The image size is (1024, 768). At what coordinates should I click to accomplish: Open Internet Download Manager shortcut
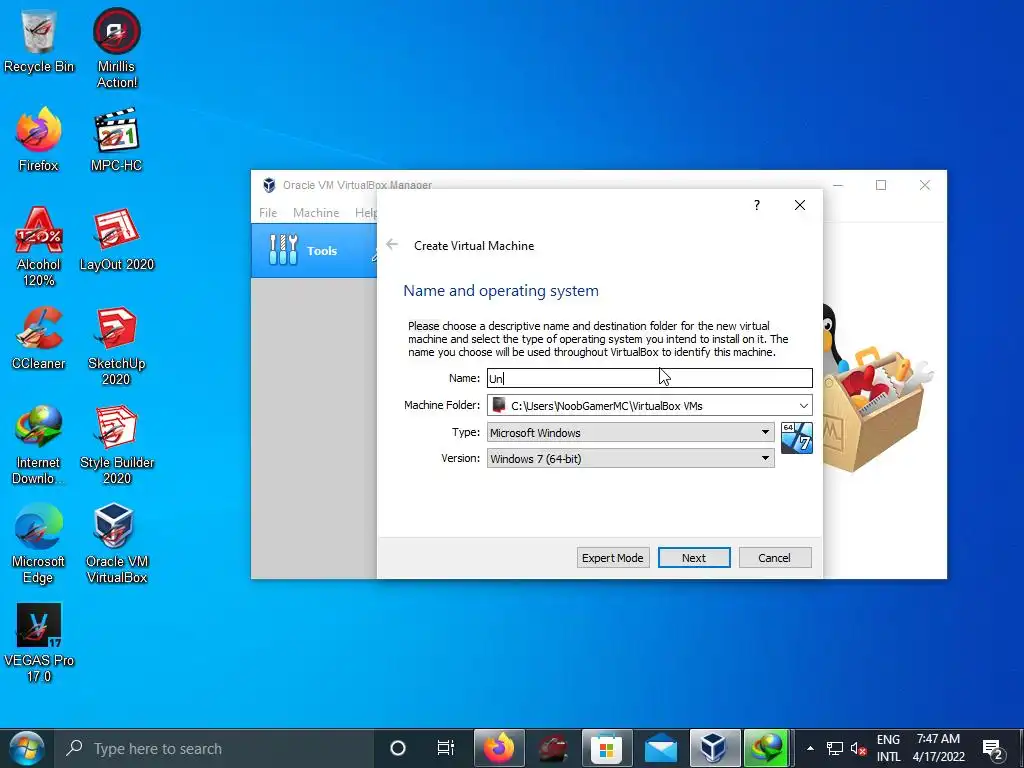click(x=39, y=445)
